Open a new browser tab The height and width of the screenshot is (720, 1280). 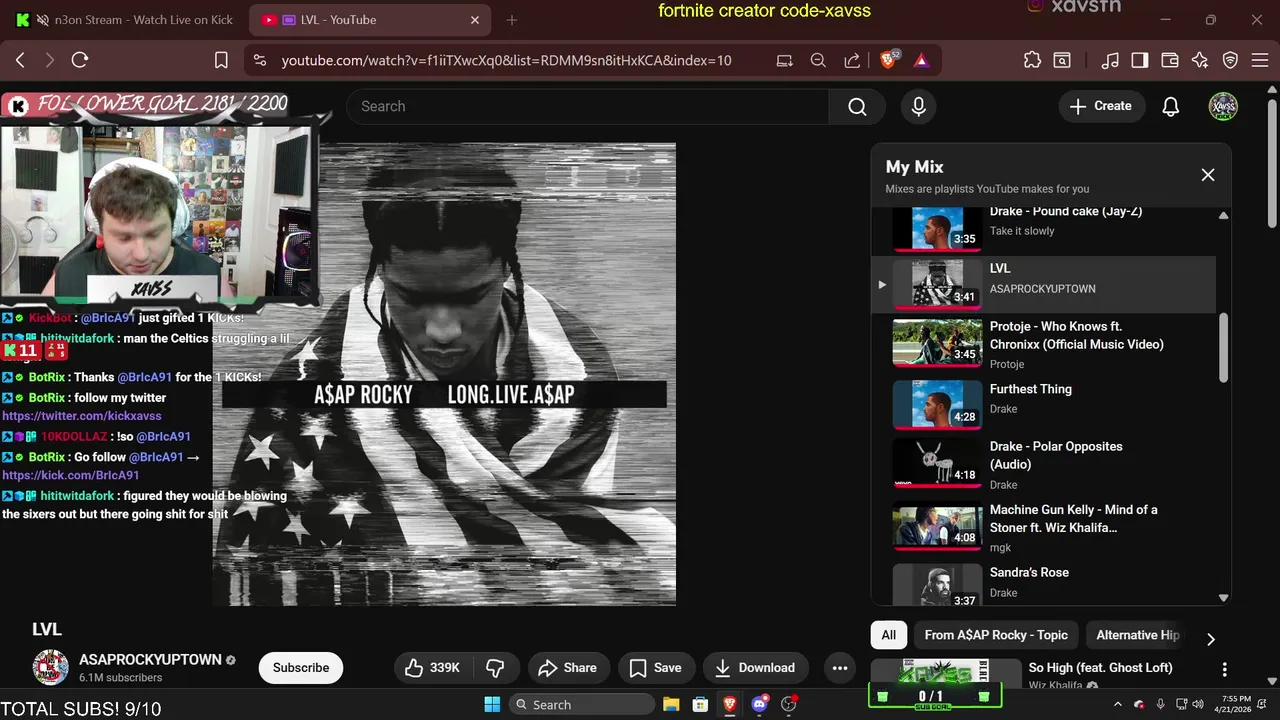tap(512, 20)
